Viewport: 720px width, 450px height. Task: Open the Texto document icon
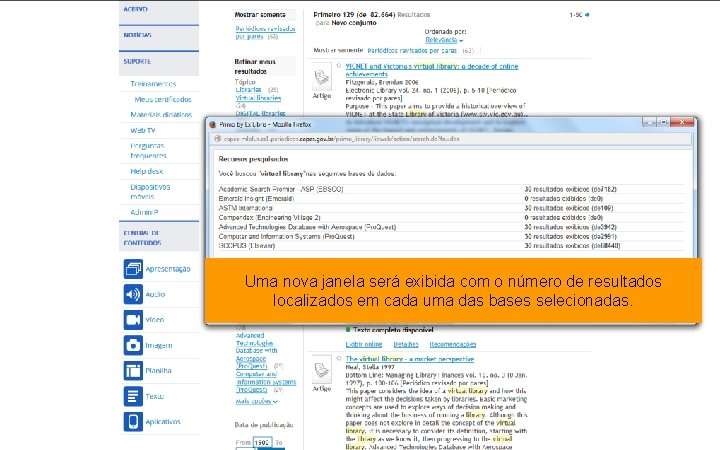[x=133, y=396]
